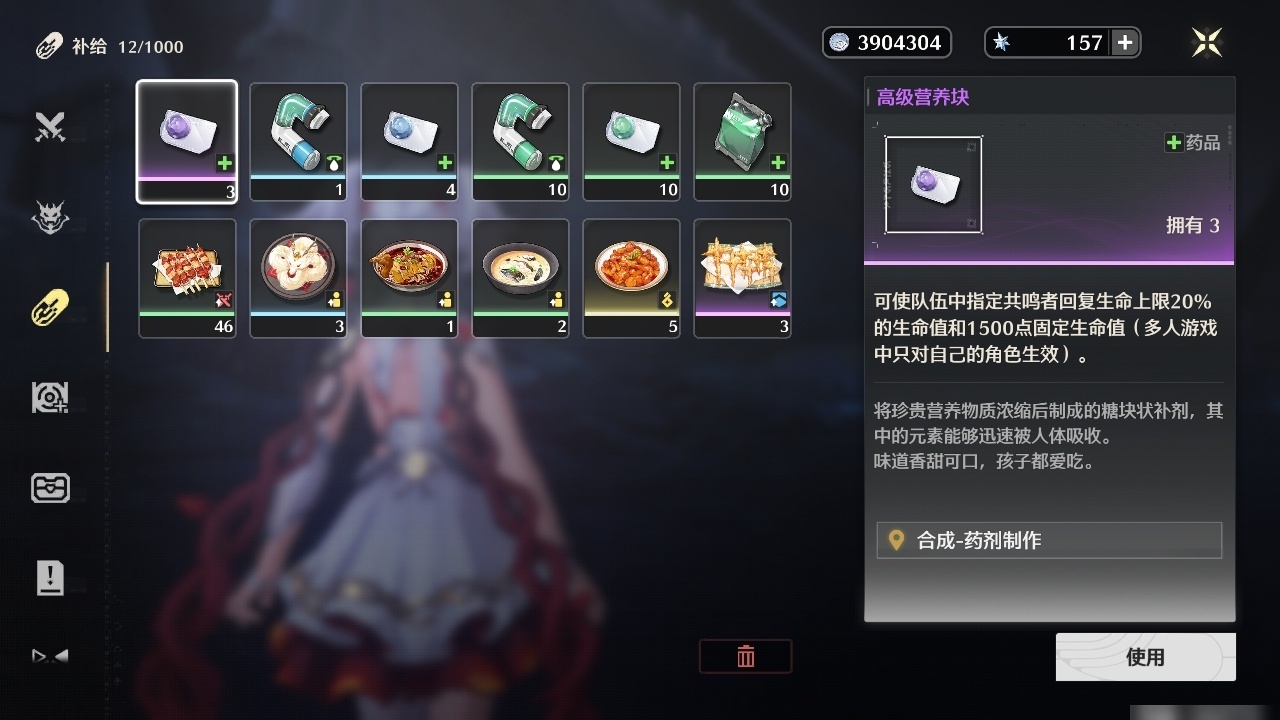
Task: Open the 合成-药剂制作 source link
Action: [1049, 540]
